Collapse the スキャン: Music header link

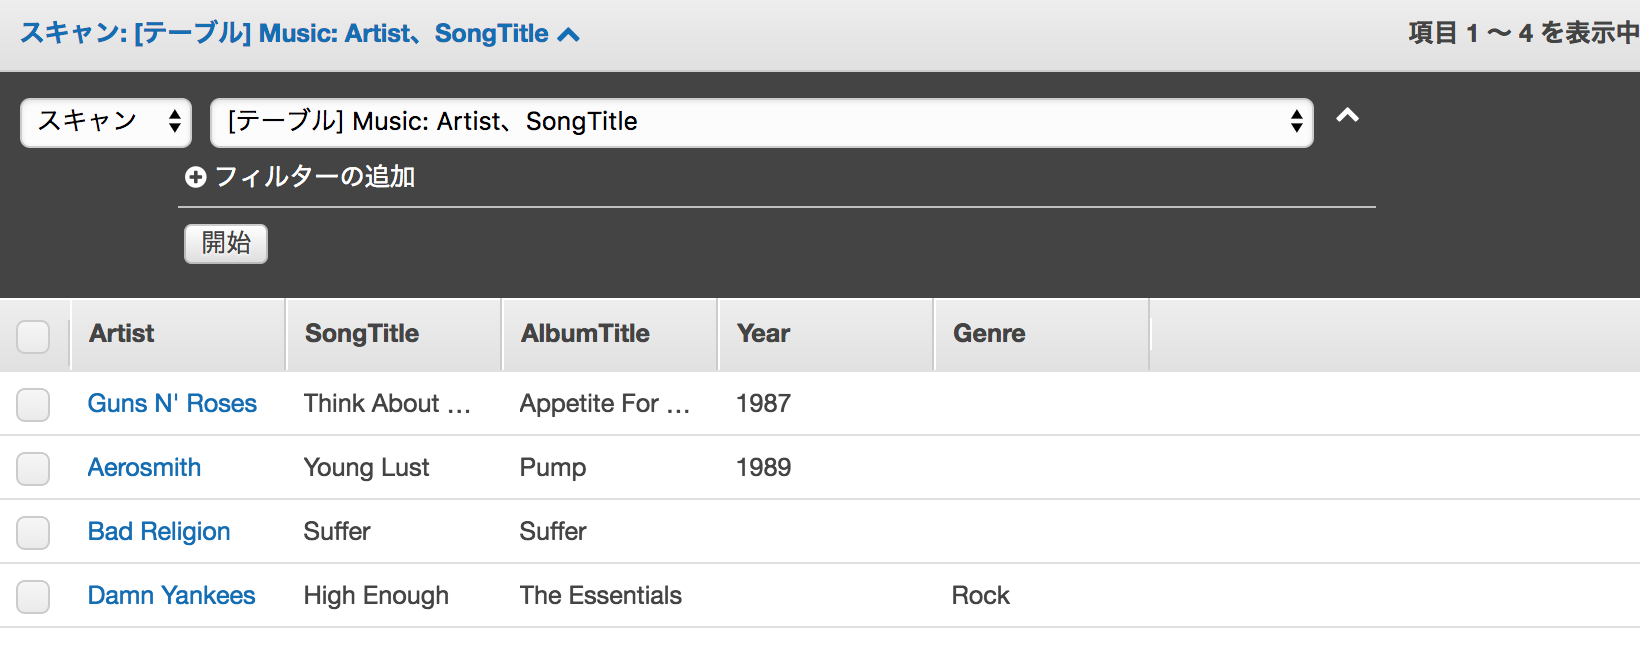tap(299, 34)
